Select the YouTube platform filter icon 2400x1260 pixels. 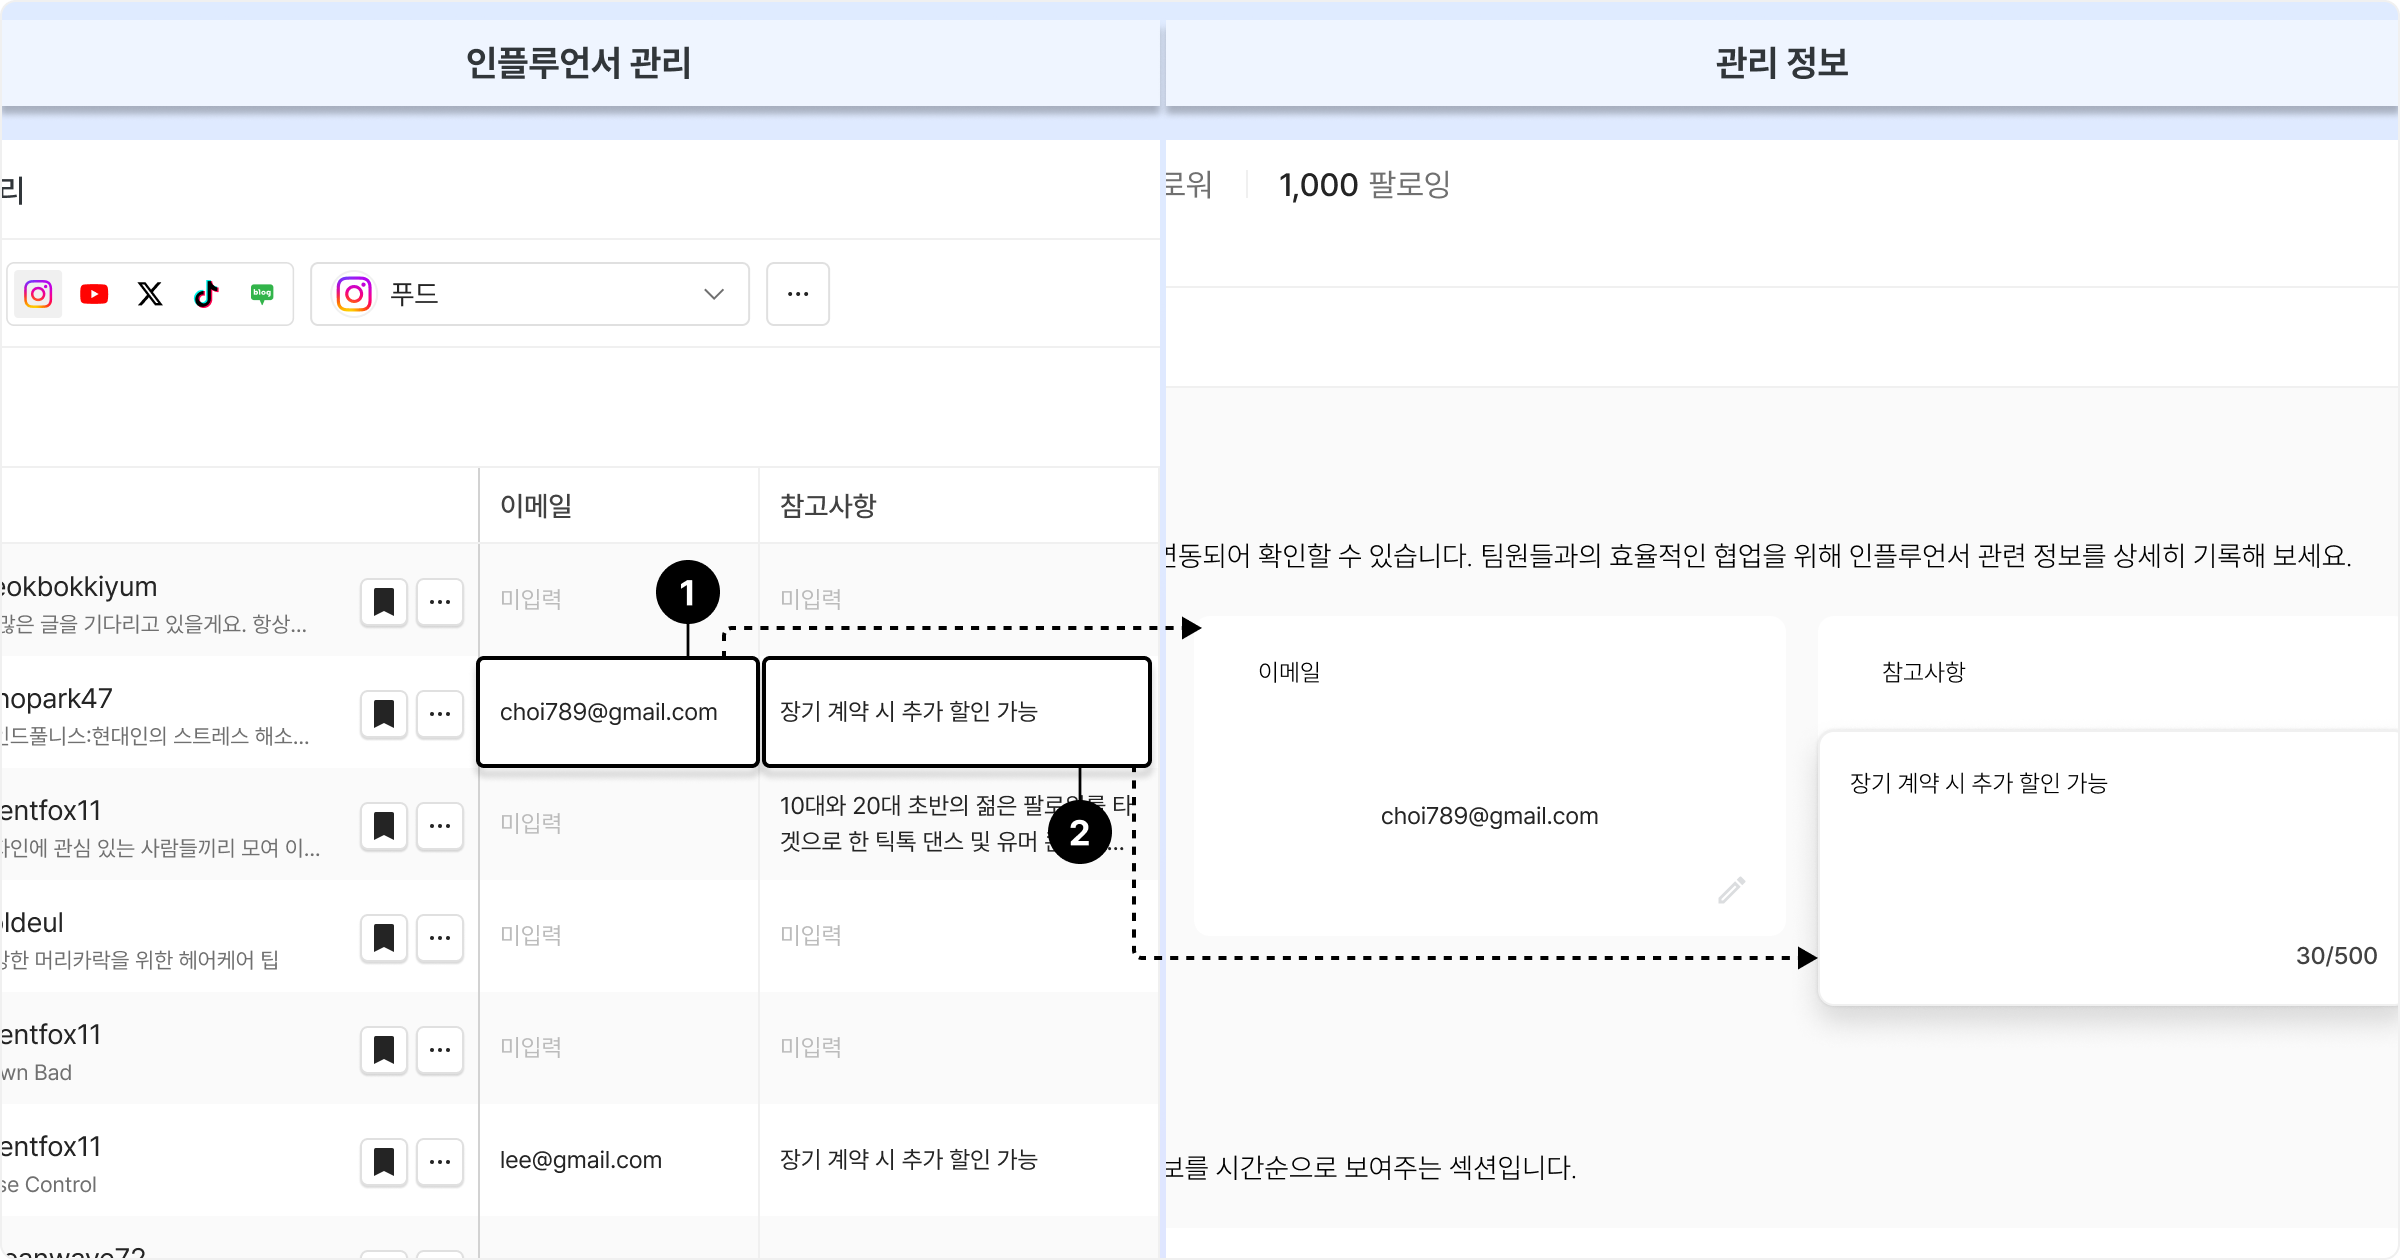[94, 294]
